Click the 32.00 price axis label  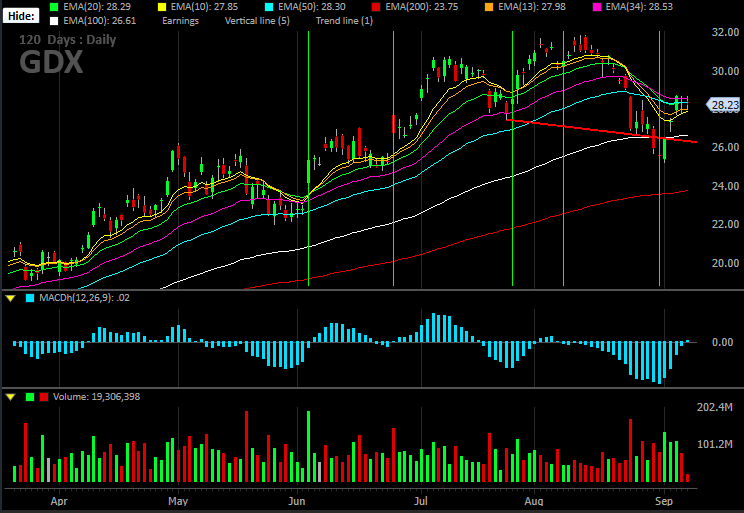point(725,32)
